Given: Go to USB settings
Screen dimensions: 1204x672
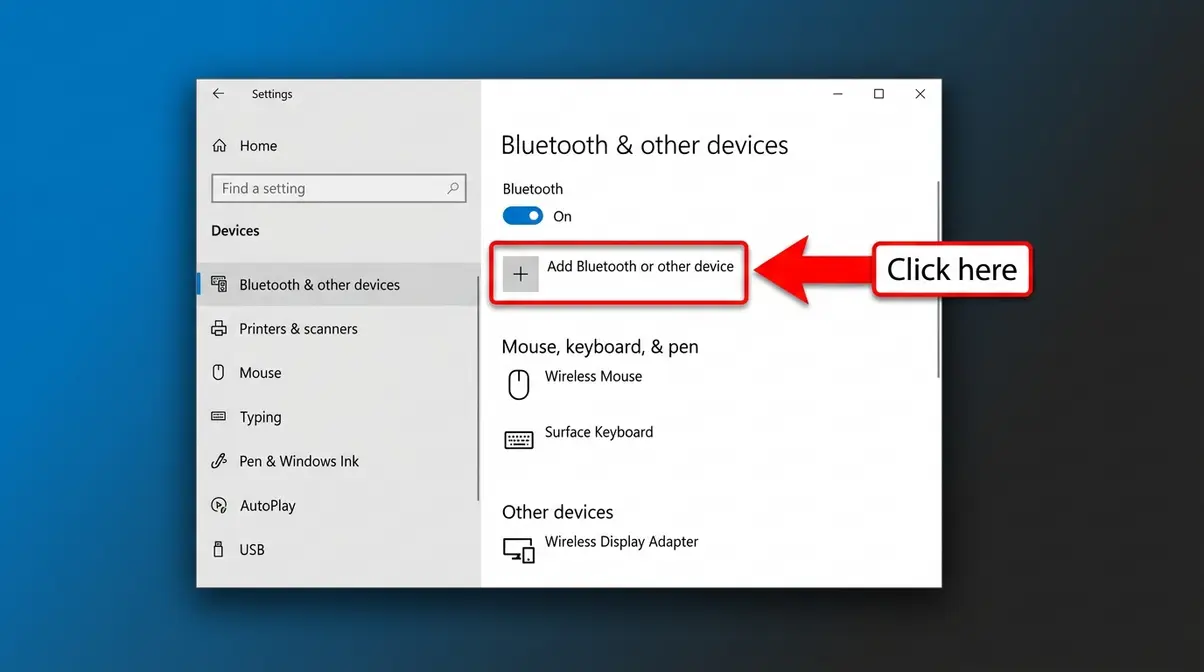Looking at the screenshot, I should pyautogui.click(x=338, y=549).
